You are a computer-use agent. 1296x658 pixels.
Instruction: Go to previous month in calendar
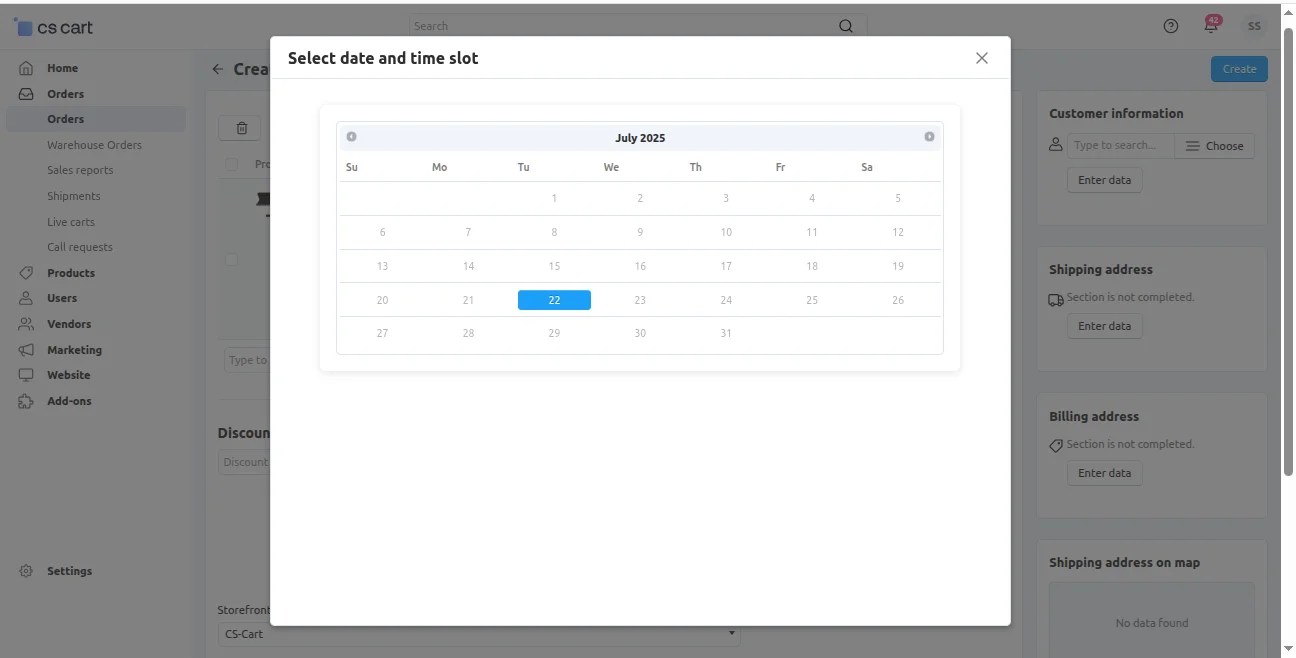(x=351, y=137)
